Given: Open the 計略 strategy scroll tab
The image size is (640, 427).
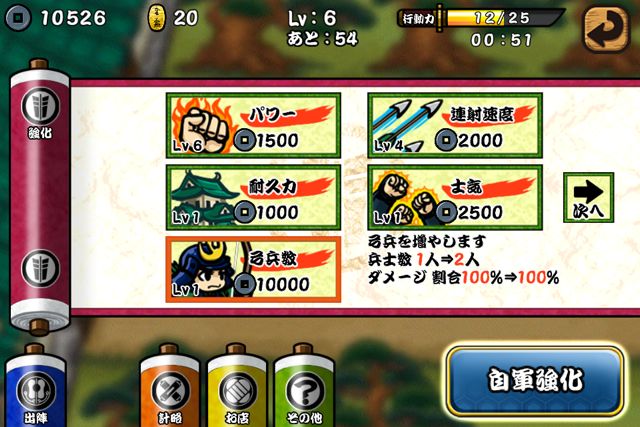Looking at the screenshot, I should (x=169, y=388).
